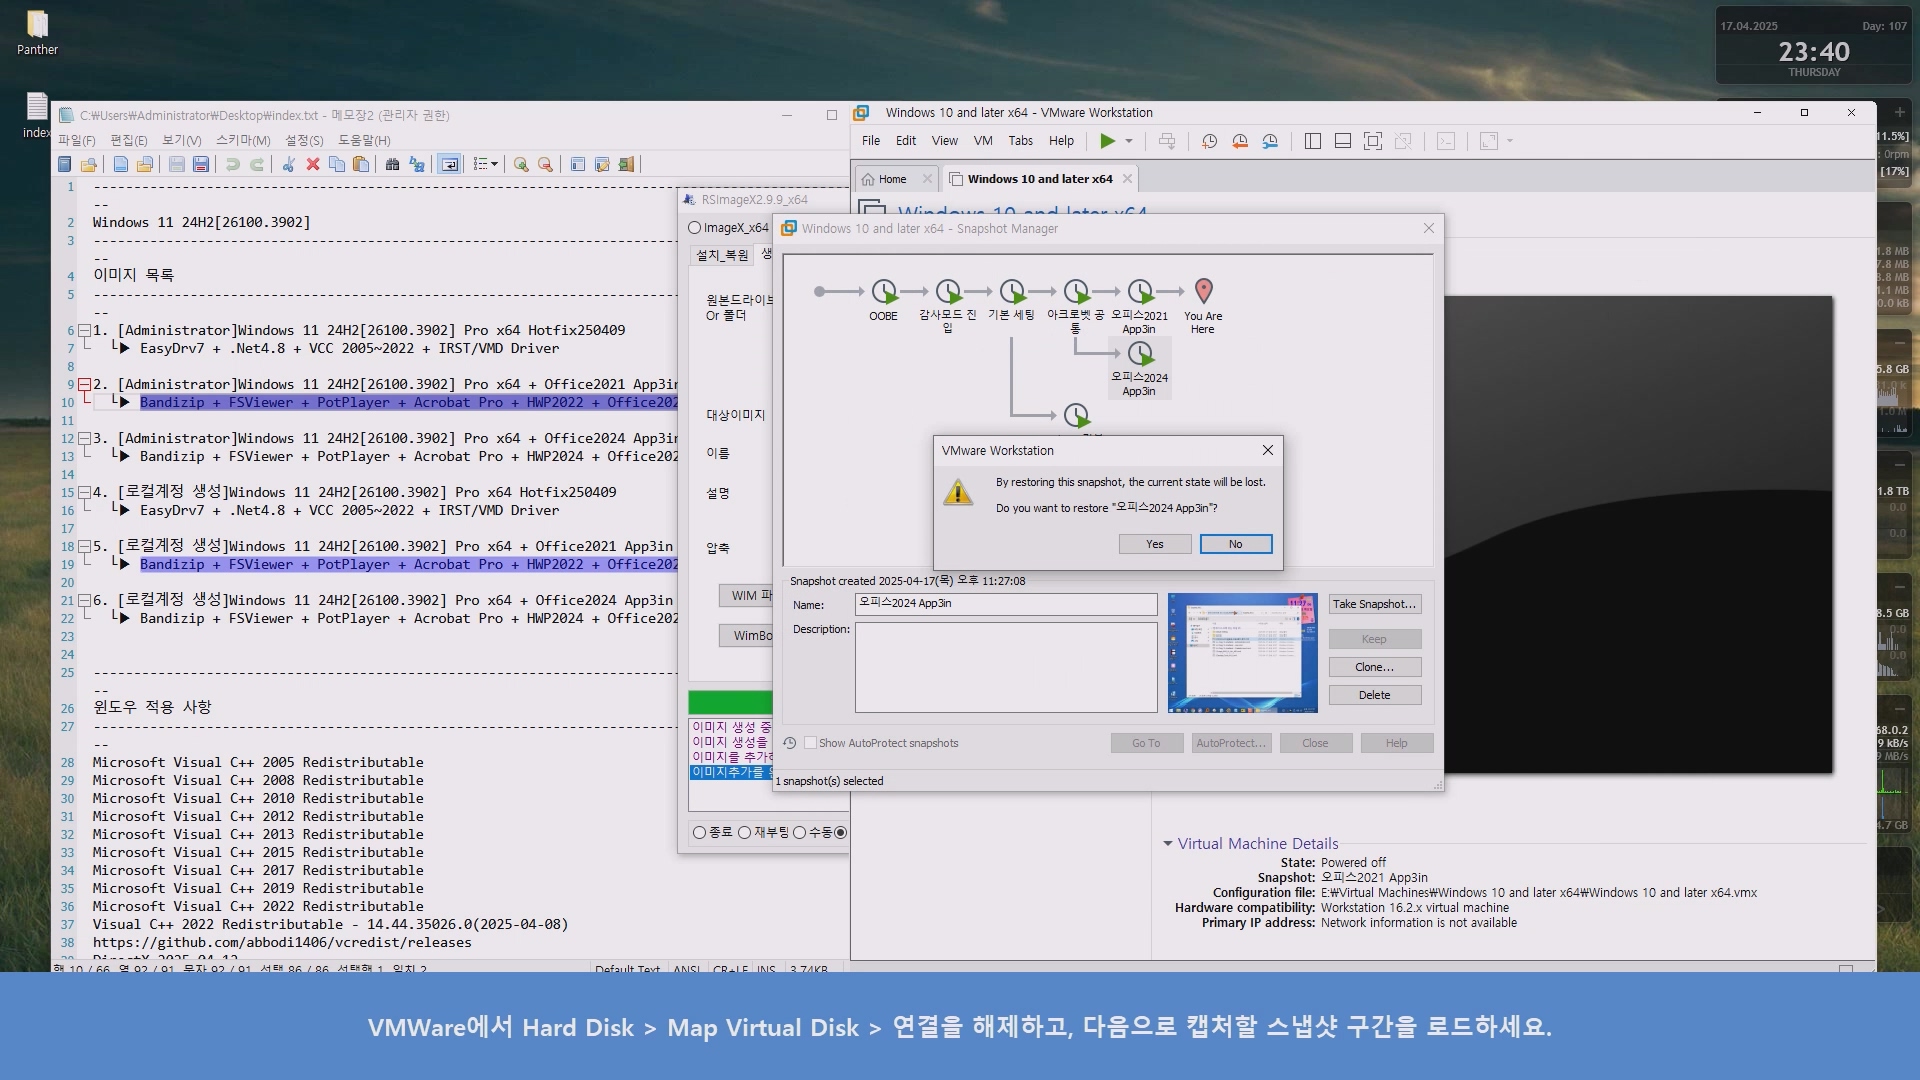The width and height of the screenshot is (1920, 1080).
Task: Open the VM menu
Action: [x=983, y=141]
